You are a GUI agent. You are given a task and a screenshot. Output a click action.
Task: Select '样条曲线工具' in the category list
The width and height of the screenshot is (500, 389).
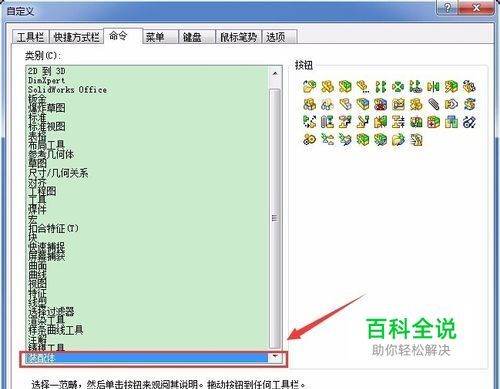pyautogui.click(x=56, y=330)
